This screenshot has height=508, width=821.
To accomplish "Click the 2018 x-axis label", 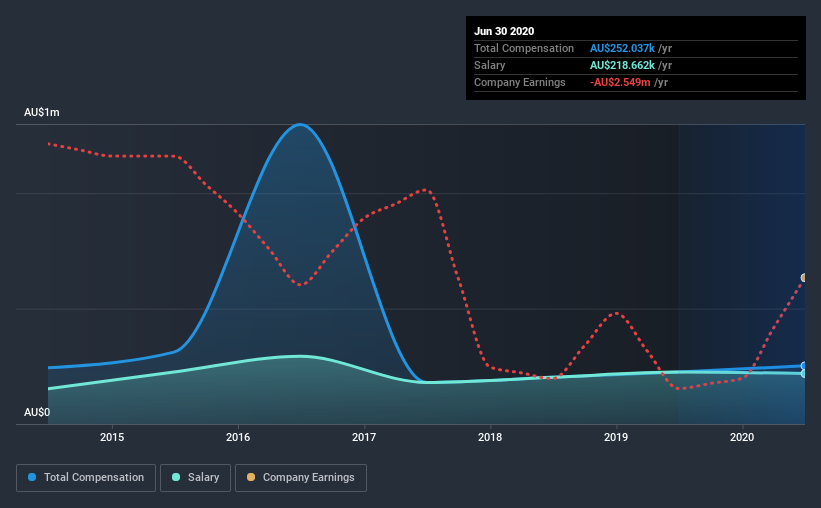I will click(x=490, y=437).
